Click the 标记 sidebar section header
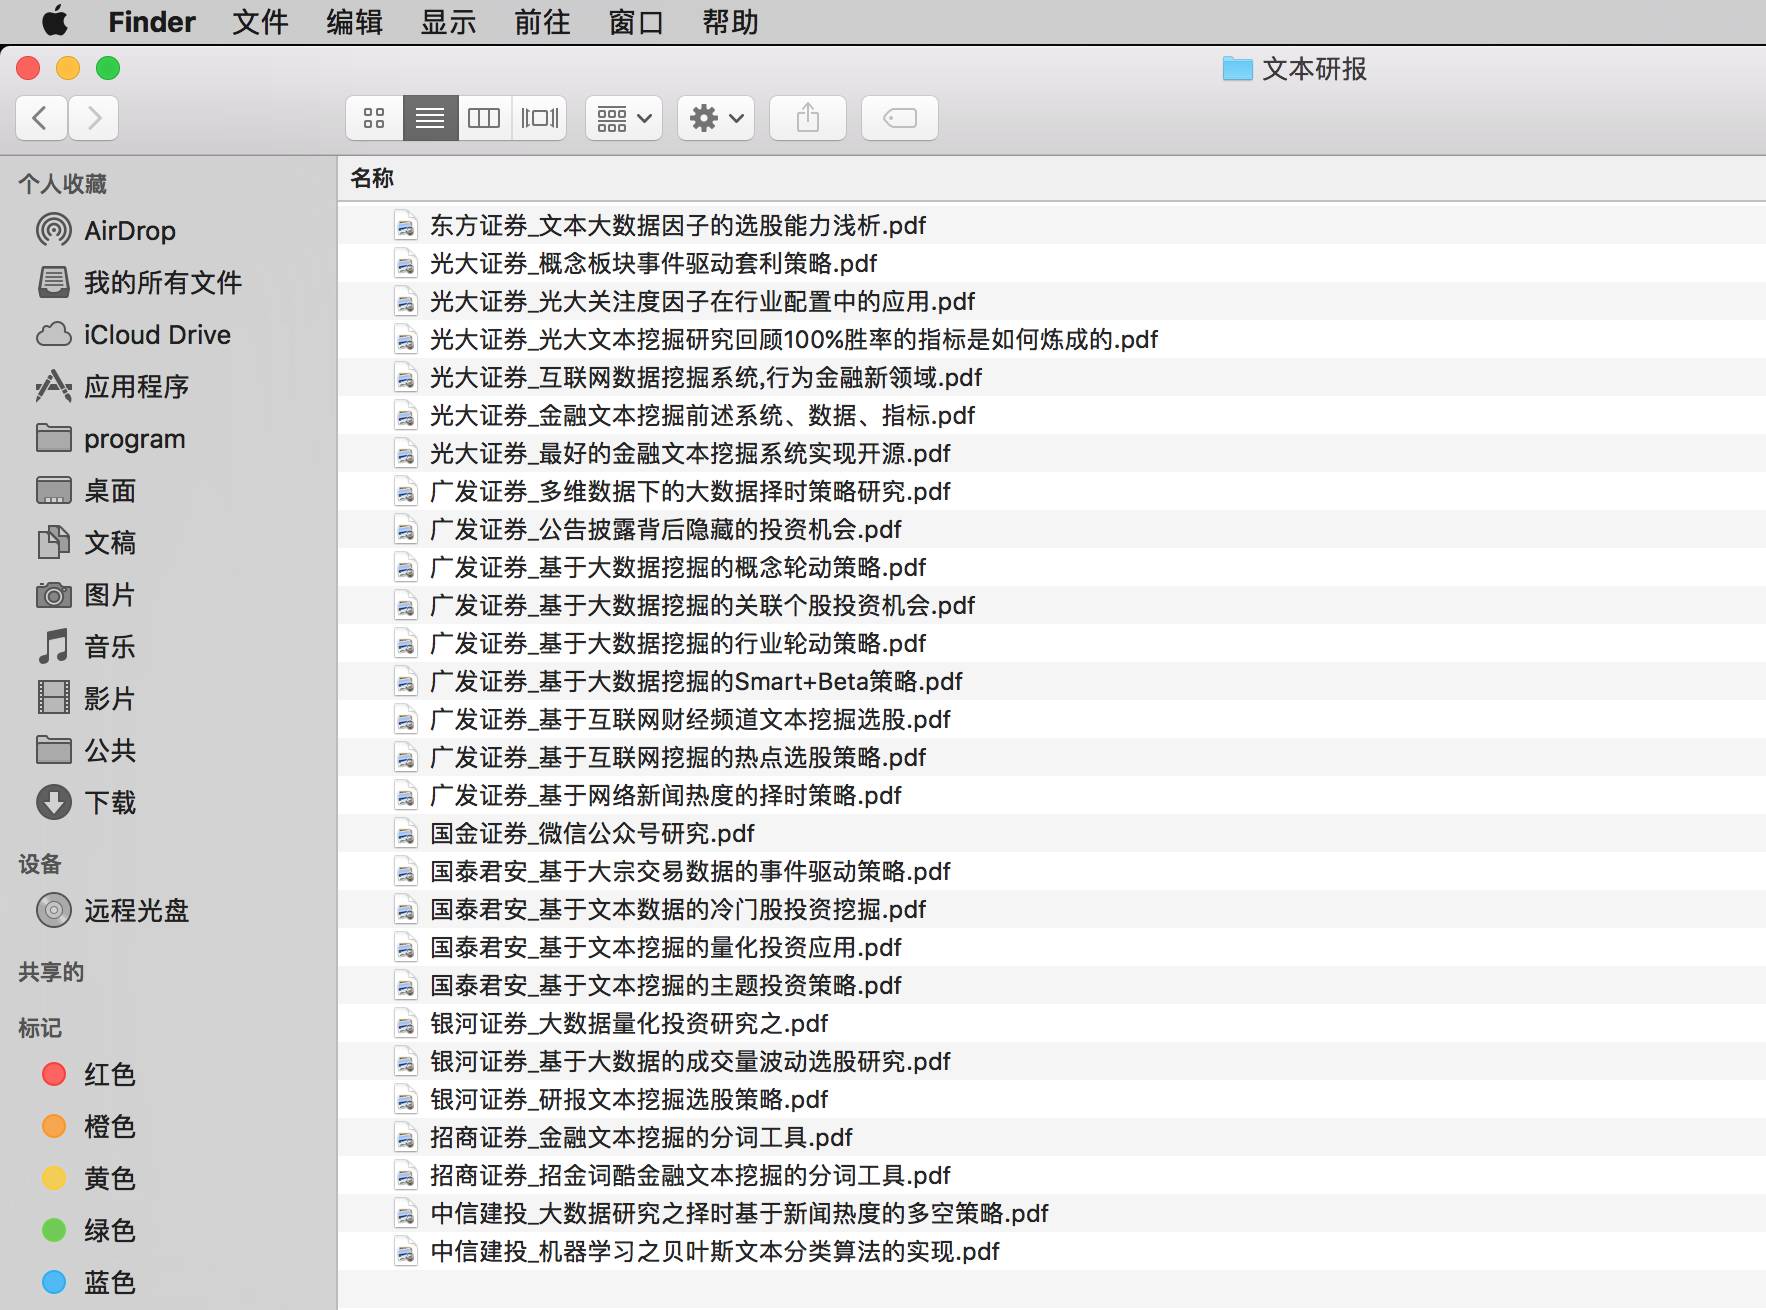The height and width of the screenshot is (1310, 1766). click(40, 1028)
